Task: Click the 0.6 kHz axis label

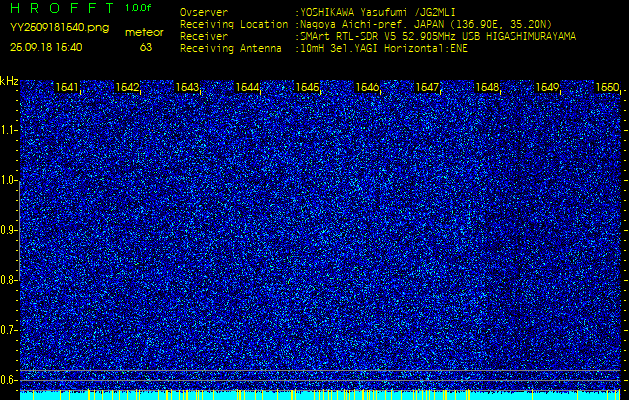Action: [x=8, y=380]
